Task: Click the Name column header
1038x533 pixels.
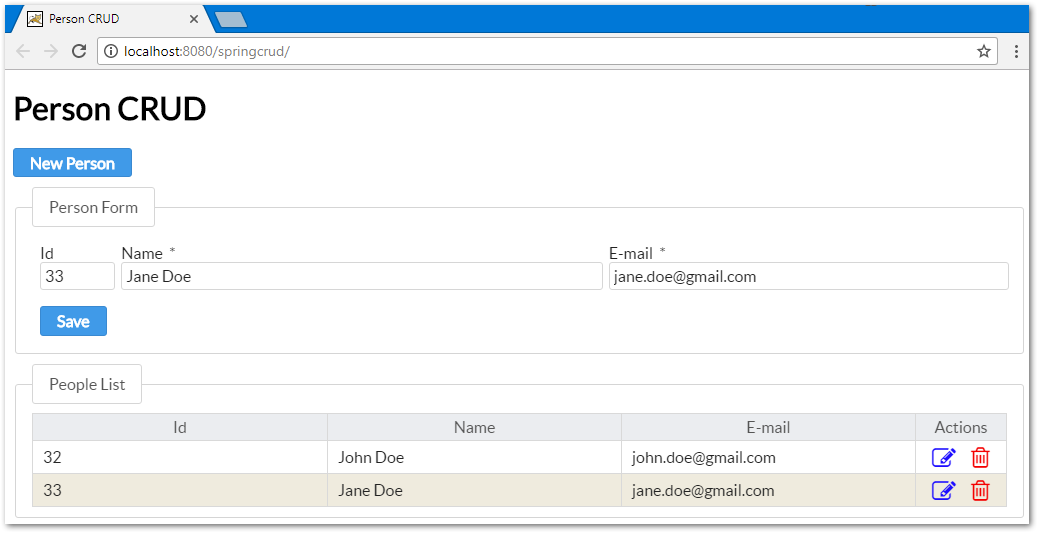Action: tap(474, 427)
